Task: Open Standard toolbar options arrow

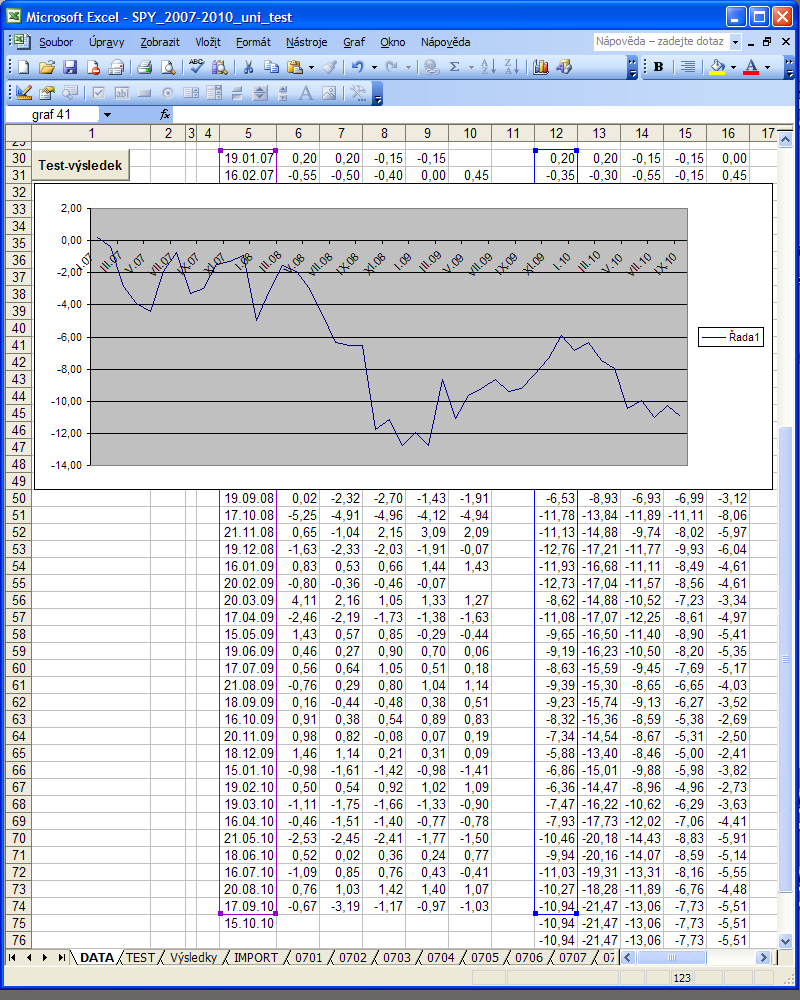Action: point(632,68)
